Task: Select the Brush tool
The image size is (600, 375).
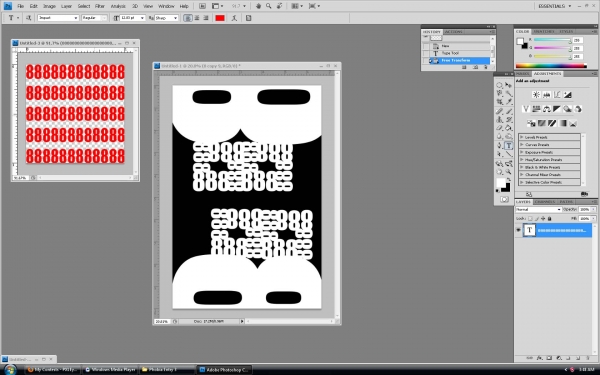Action: click(x=509, y=111)
